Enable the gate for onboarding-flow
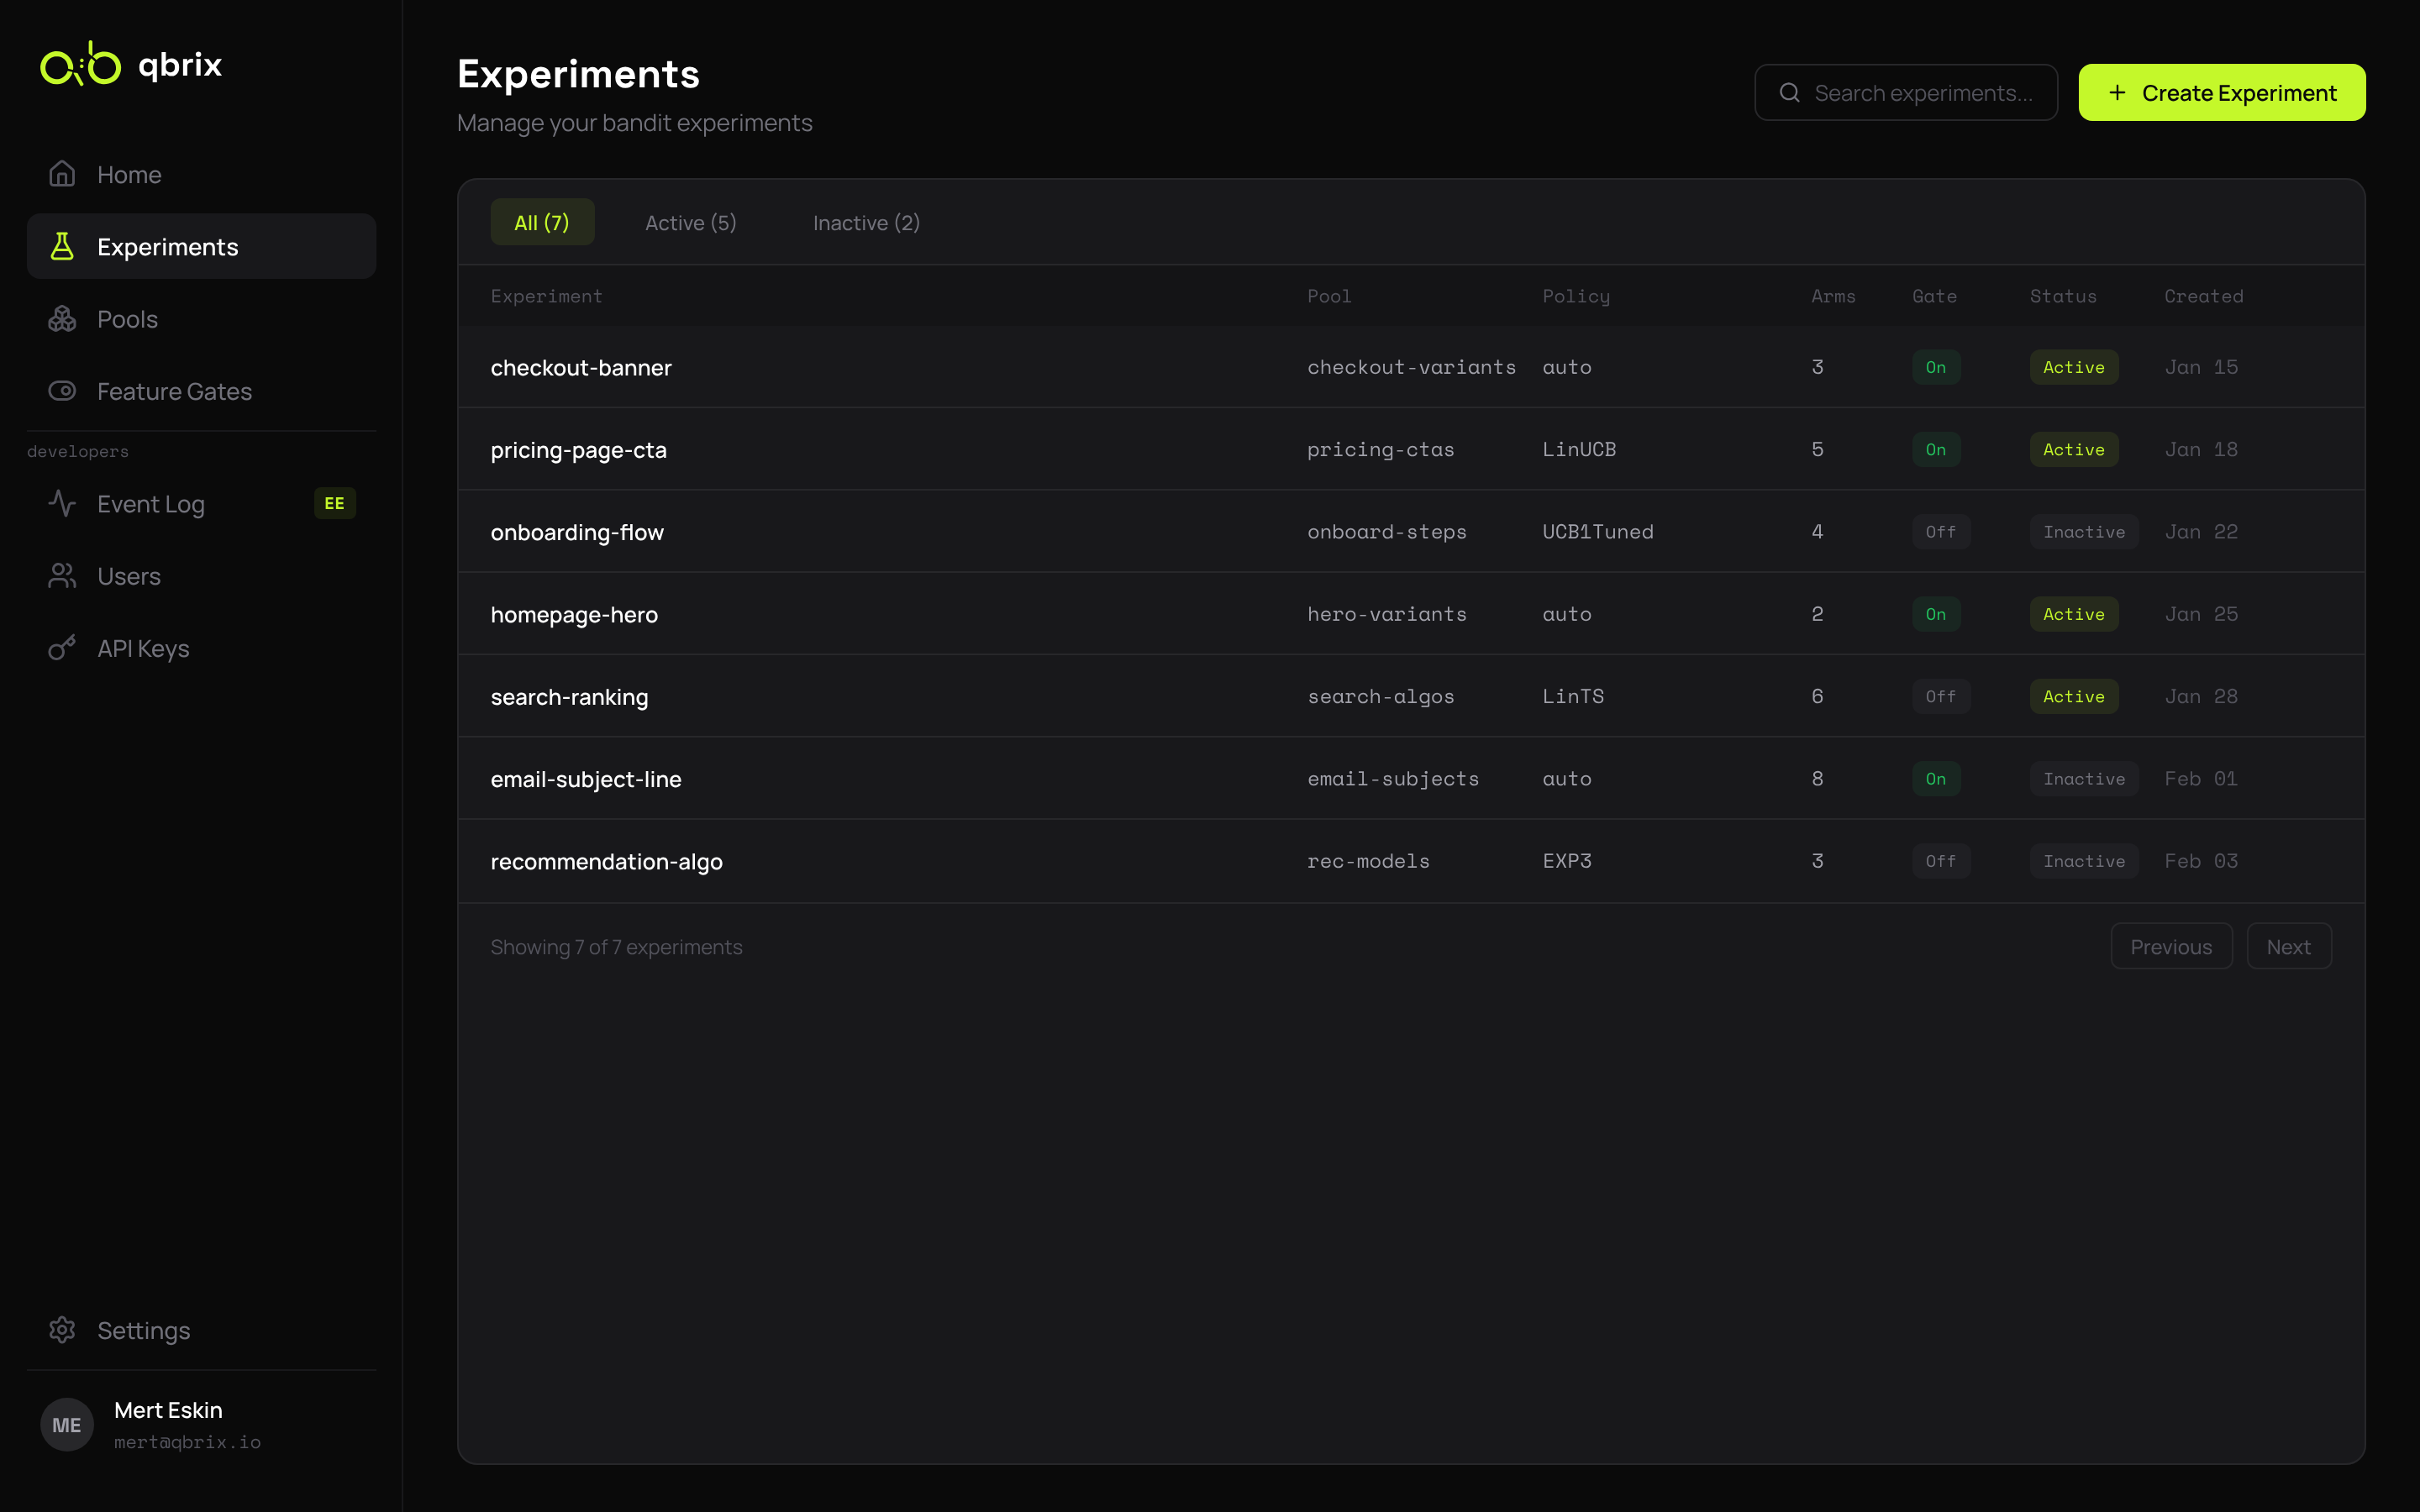This screenshot has width=2420, height=1512. (x=1939, y=531)
